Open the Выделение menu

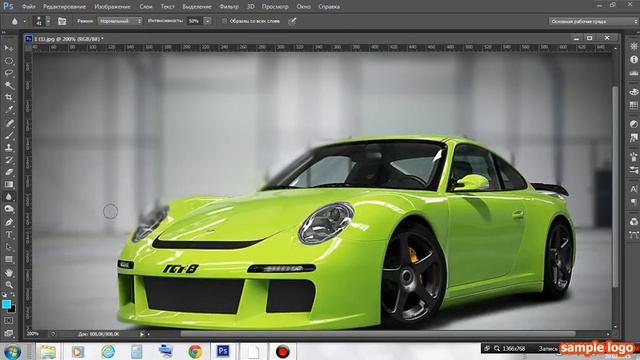[x=197, y=7]
